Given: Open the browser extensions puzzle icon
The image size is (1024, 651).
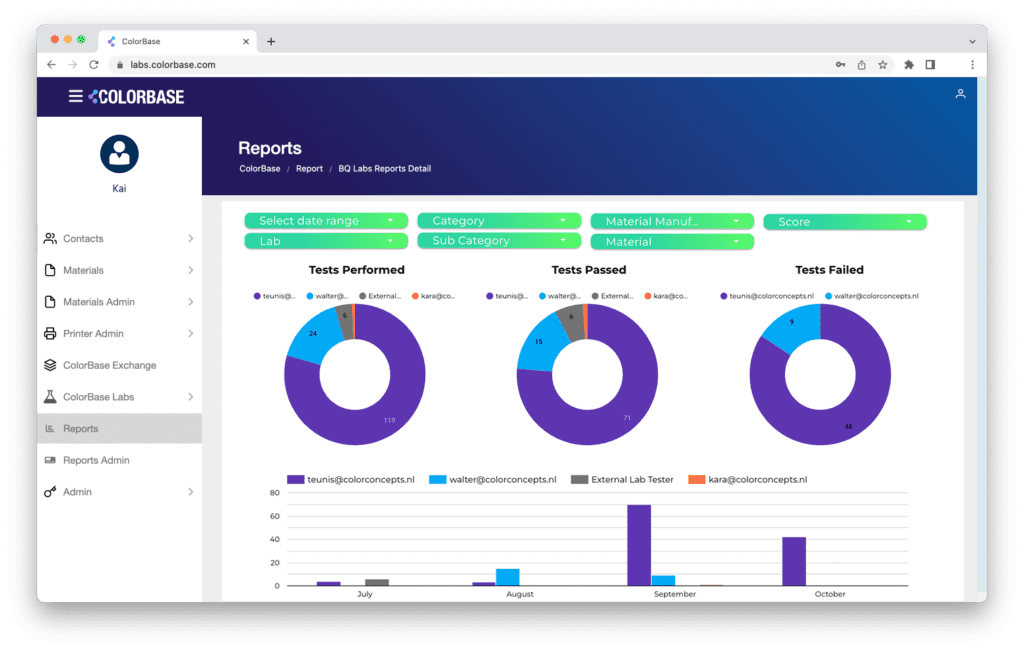Looking at the screenshot, I should click(908, 65).
